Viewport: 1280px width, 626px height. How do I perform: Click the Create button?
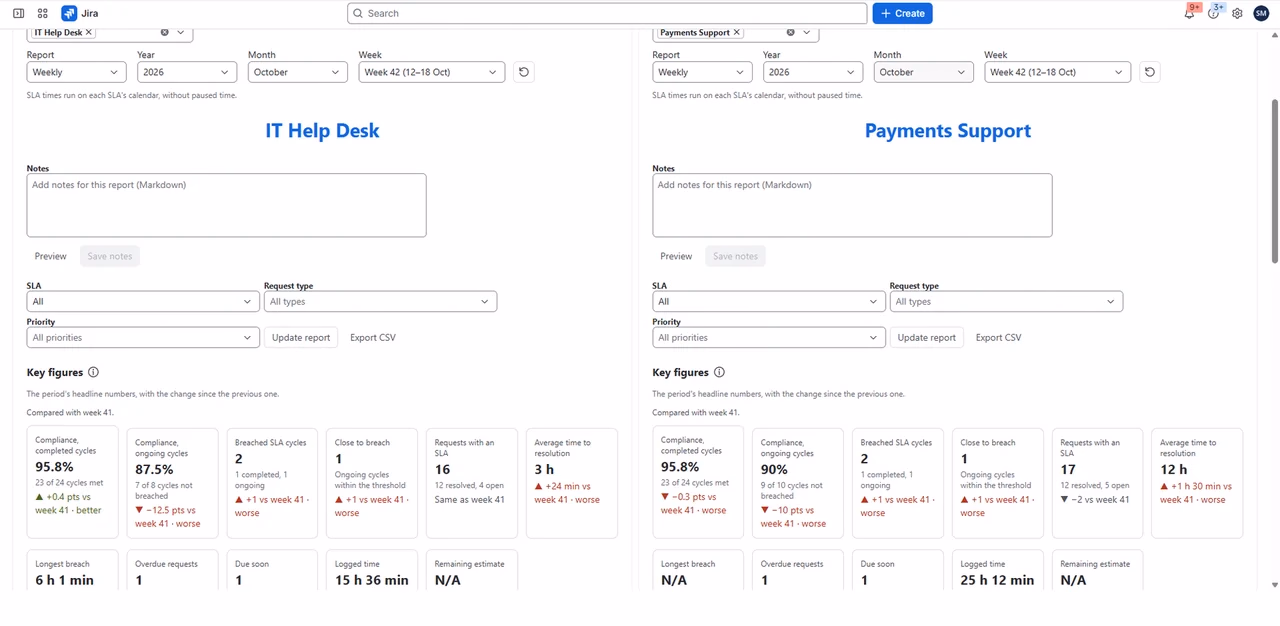click(902, 13)
